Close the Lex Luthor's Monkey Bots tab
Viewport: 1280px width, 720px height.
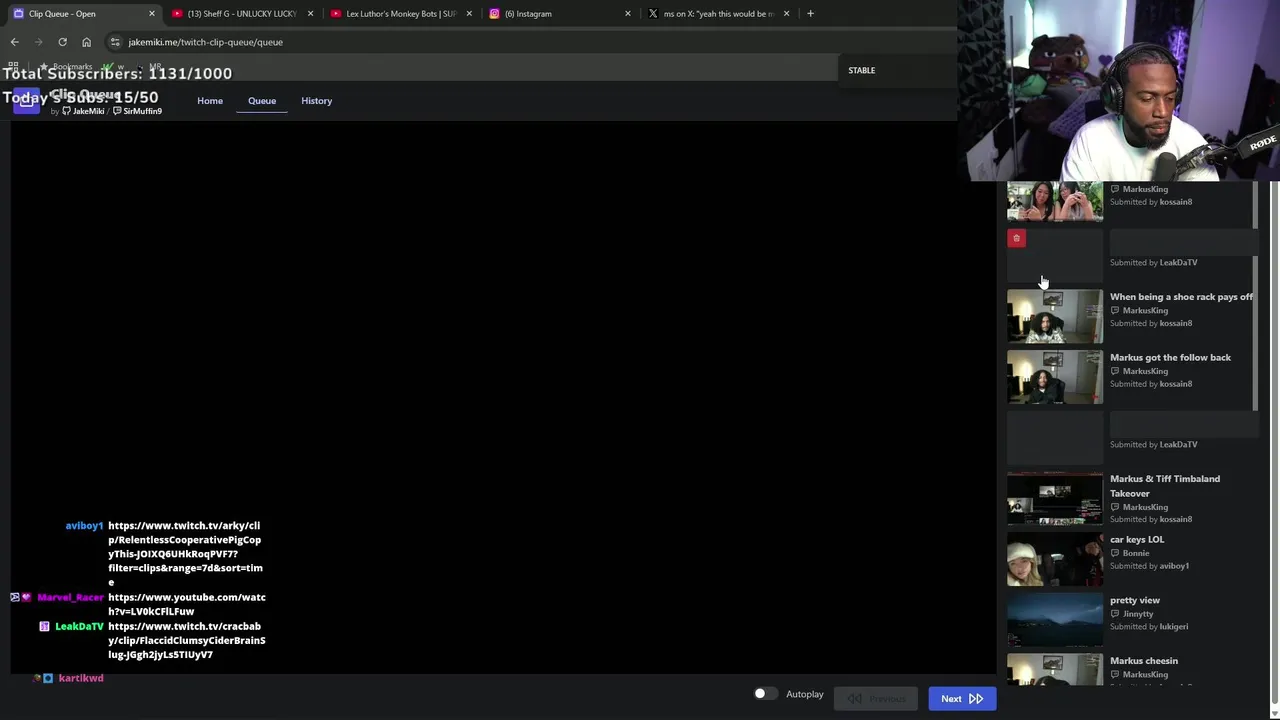pos(469,14)
